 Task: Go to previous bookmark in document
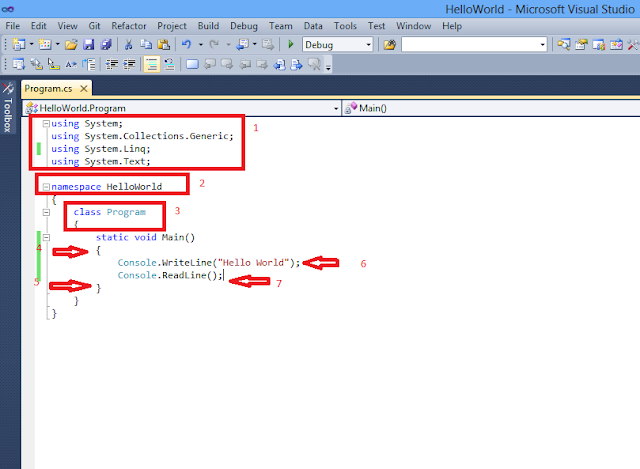coord(280,64)
